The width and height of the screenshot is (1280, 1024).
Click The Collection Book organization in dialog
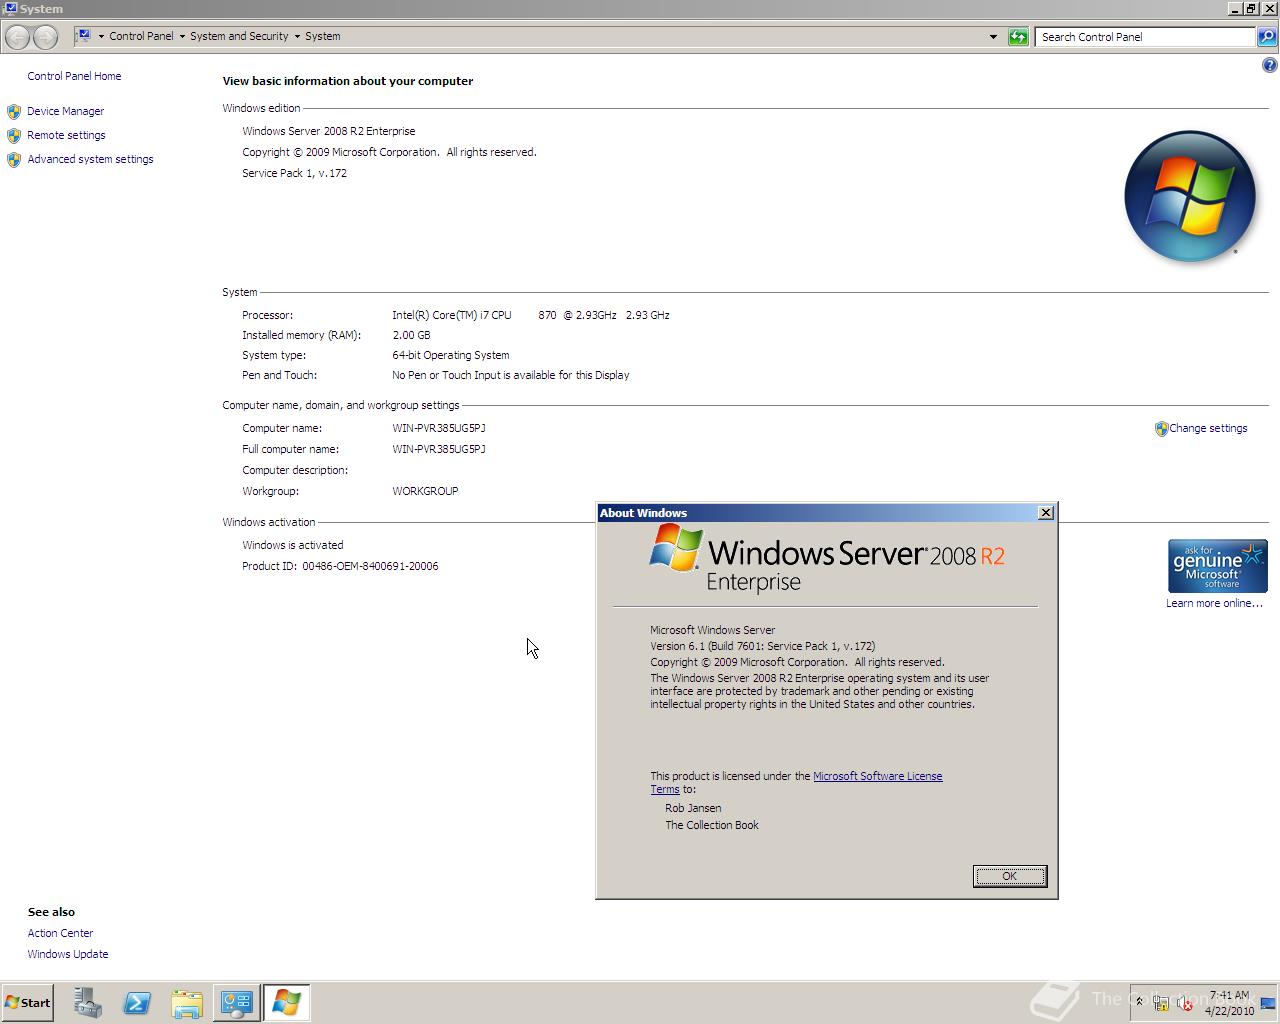(712, 825)
